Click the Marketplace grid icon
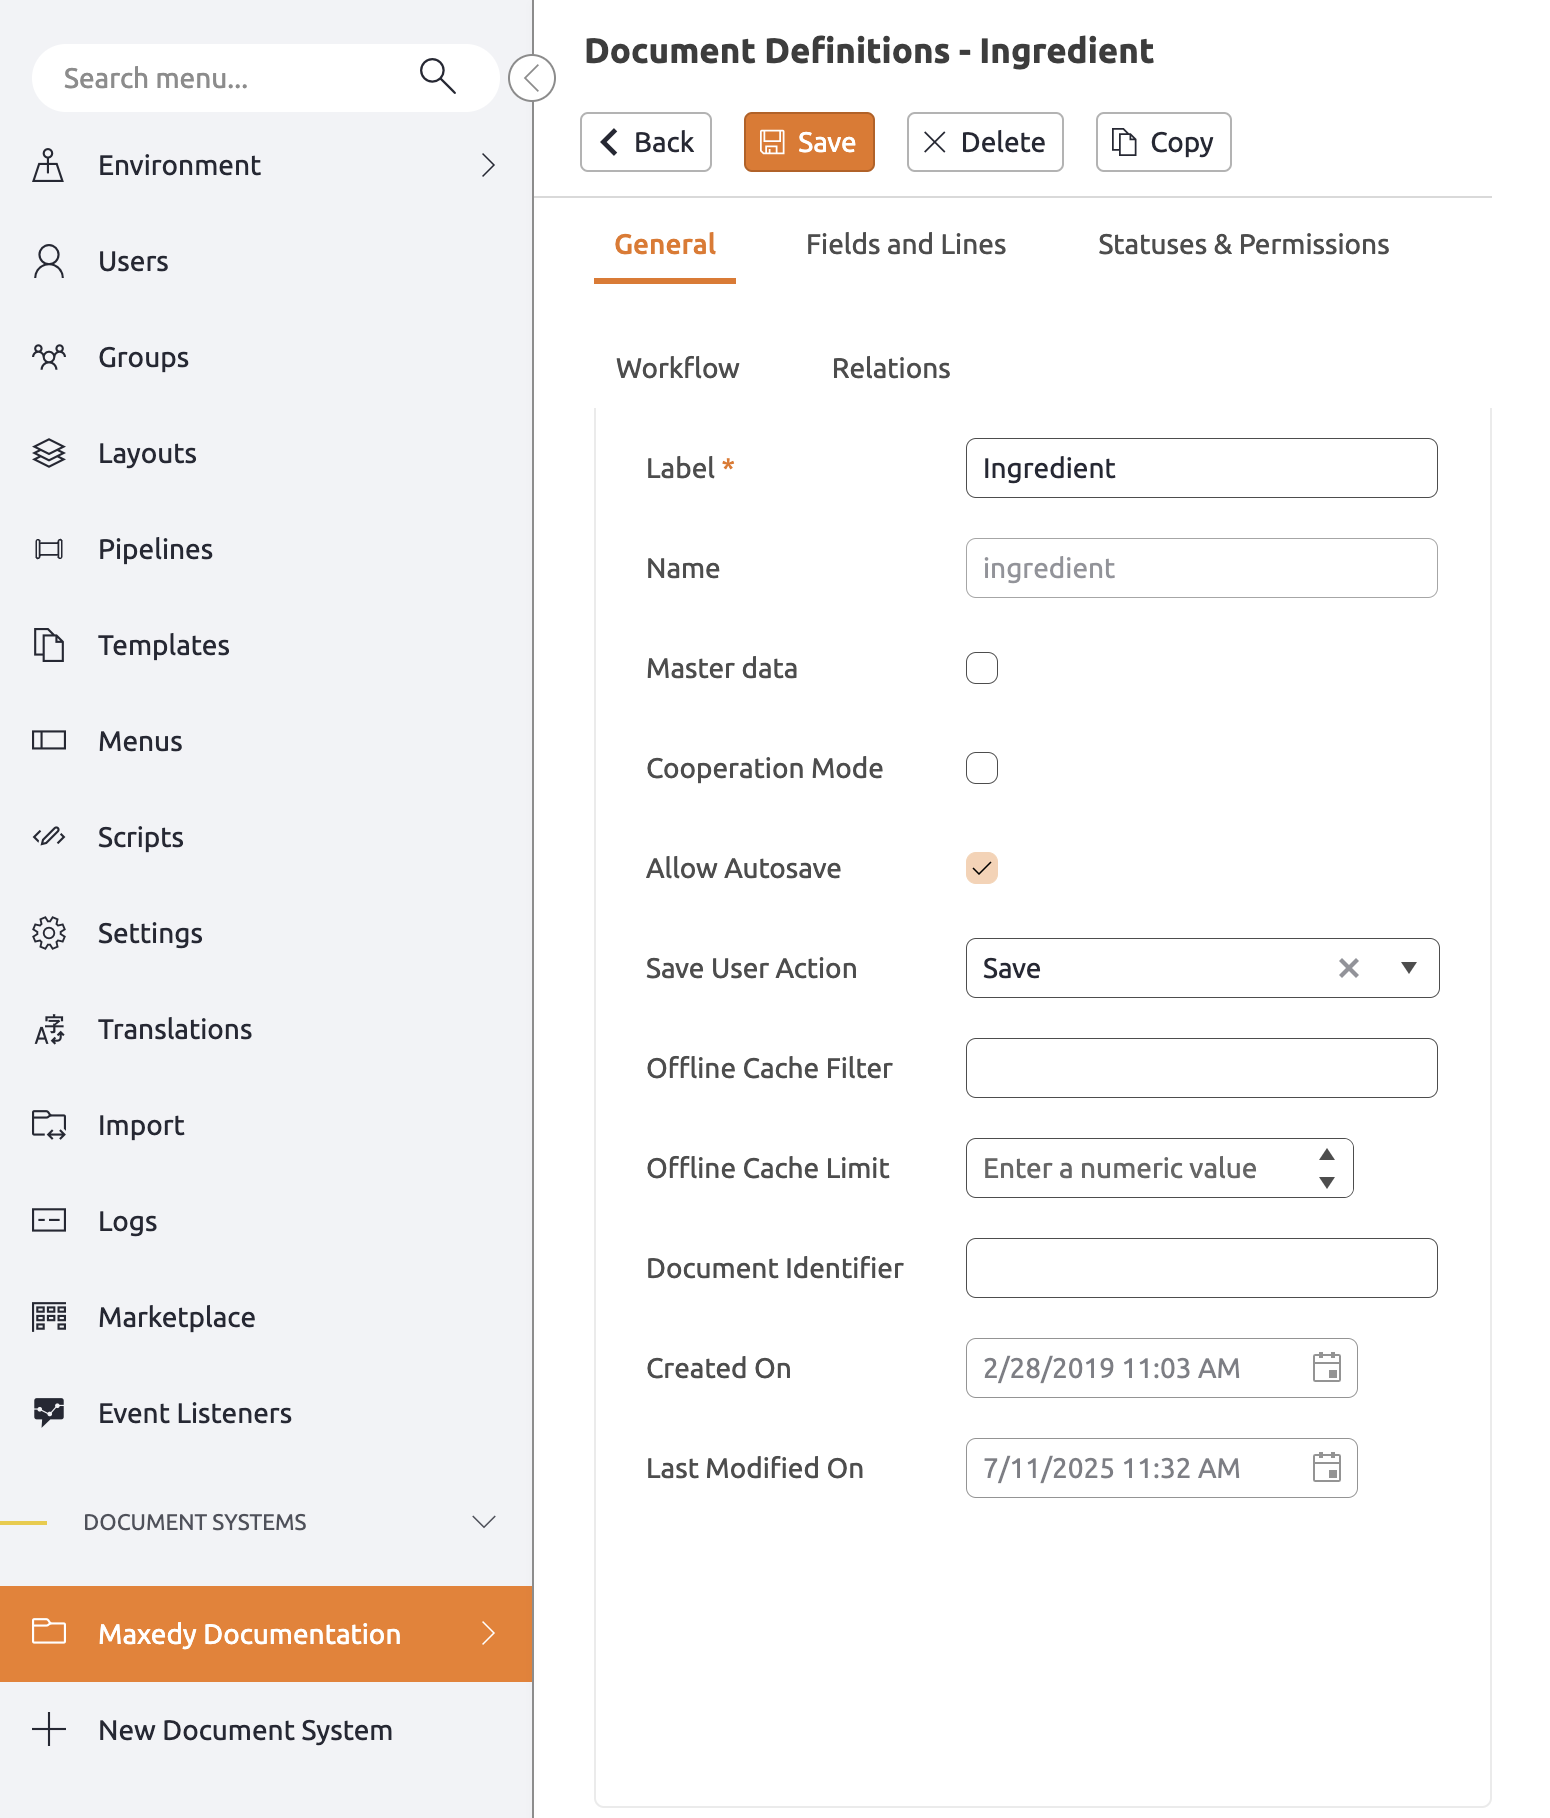 click(x=48, y=1317)
